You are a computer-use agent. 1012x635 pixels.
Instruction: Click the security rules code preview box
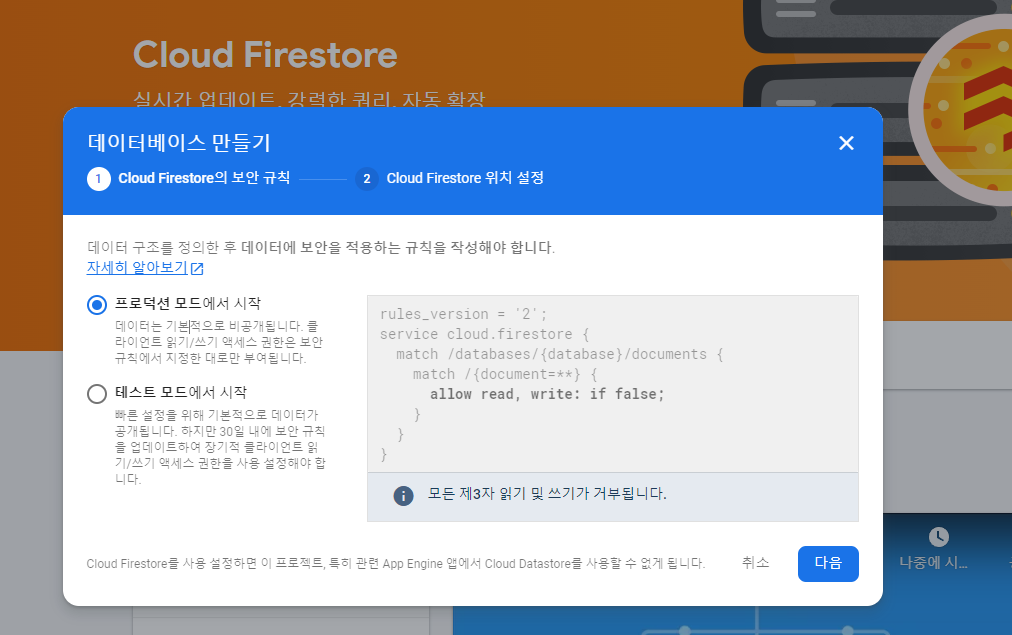pos(612,384)
